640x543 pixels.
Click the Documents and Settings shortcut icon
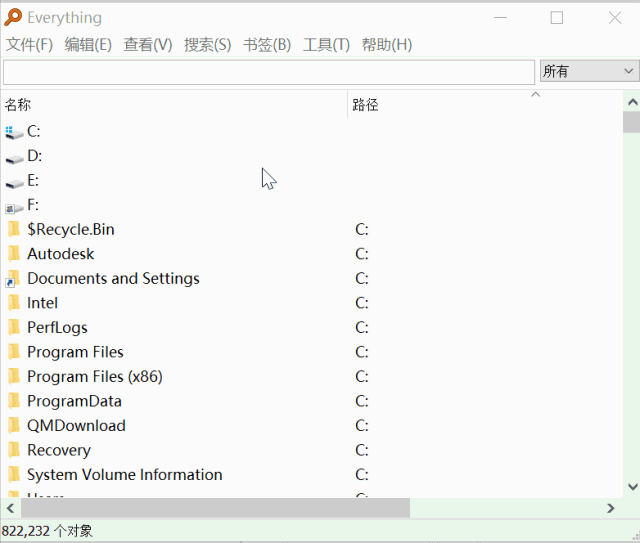pyautogui.click(x=12, y=279)
